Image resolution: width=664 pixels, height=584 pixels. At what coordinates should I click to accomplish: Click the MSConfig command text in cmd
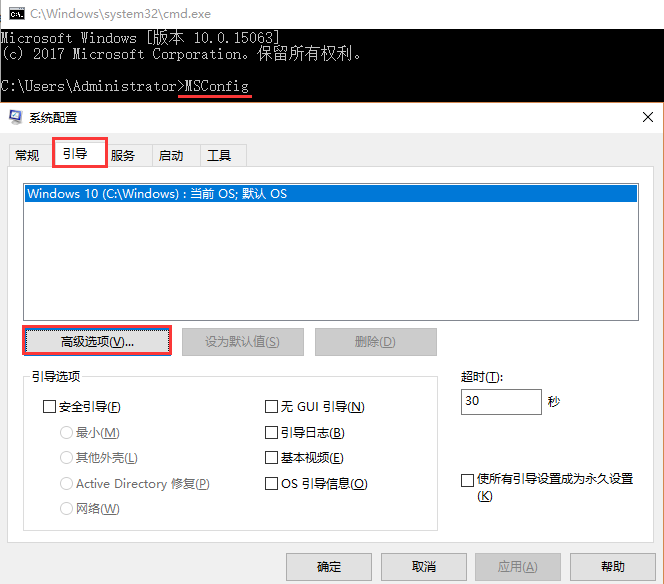[x=216, y=86]
